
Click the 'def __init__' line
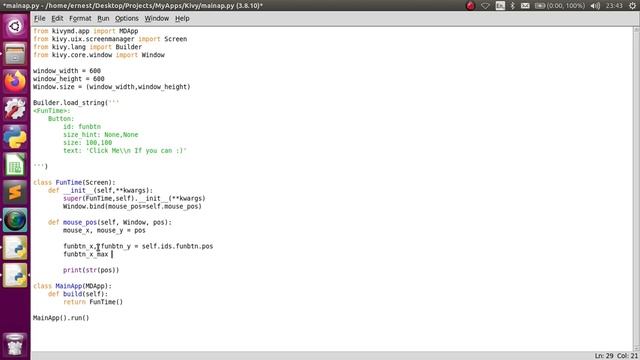[x=100, y=190]
